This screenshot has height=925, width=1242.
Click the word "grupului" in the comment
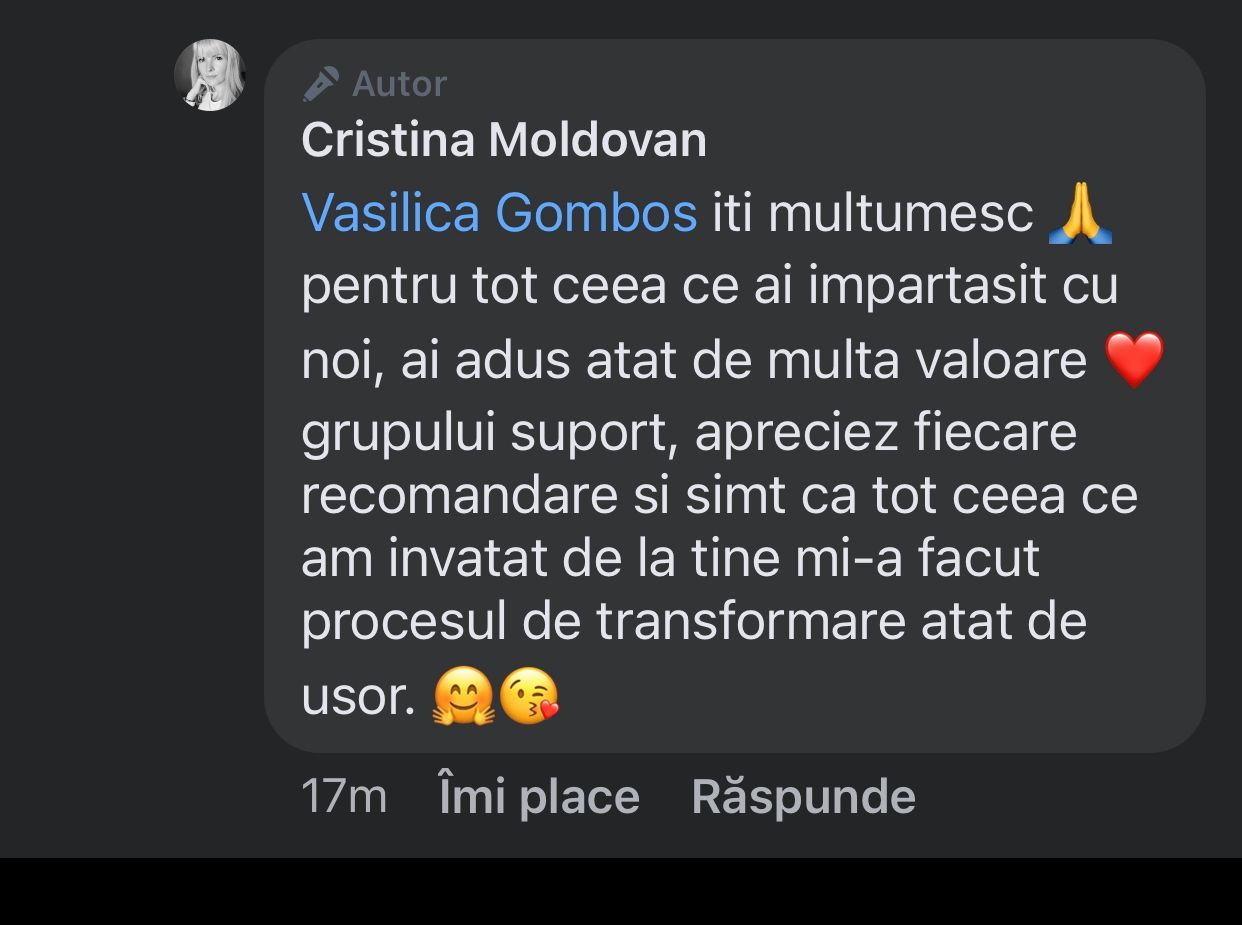(396, 433)
